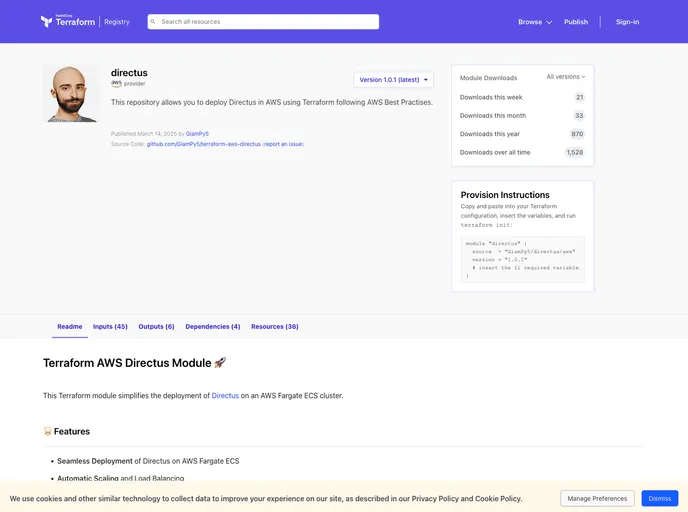Switch to the Dependencies (4) tab
This screenshot has height=512, width=688.
tap(213, 326)
